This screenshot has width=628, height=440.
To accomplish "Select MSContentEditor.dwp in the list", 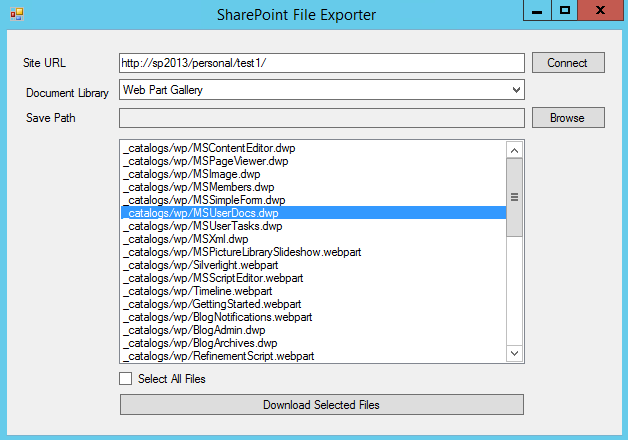I will (209, 148).
